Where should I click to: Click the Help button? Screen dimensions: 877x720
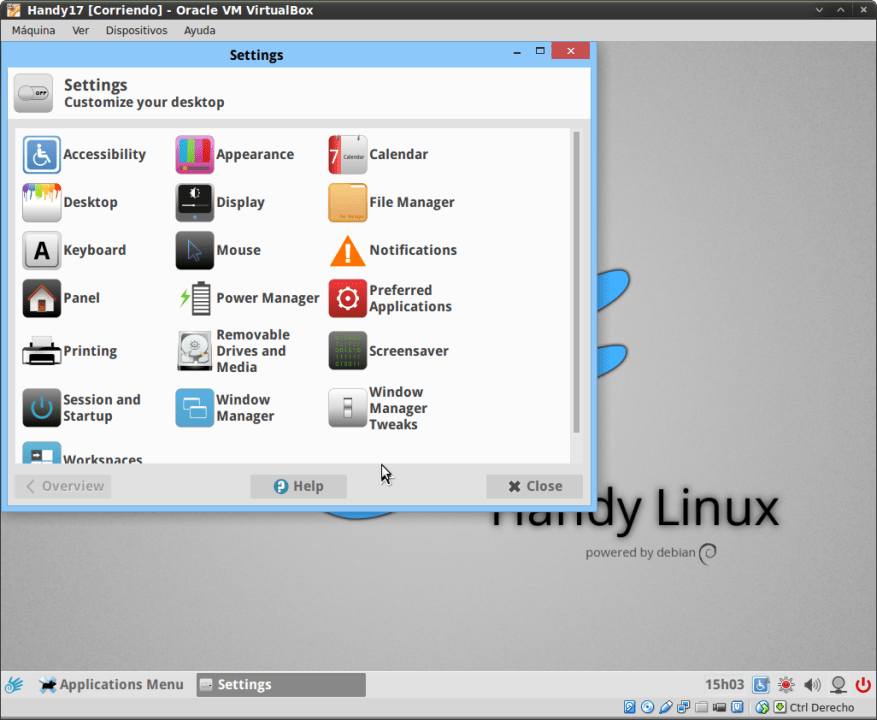298,486
